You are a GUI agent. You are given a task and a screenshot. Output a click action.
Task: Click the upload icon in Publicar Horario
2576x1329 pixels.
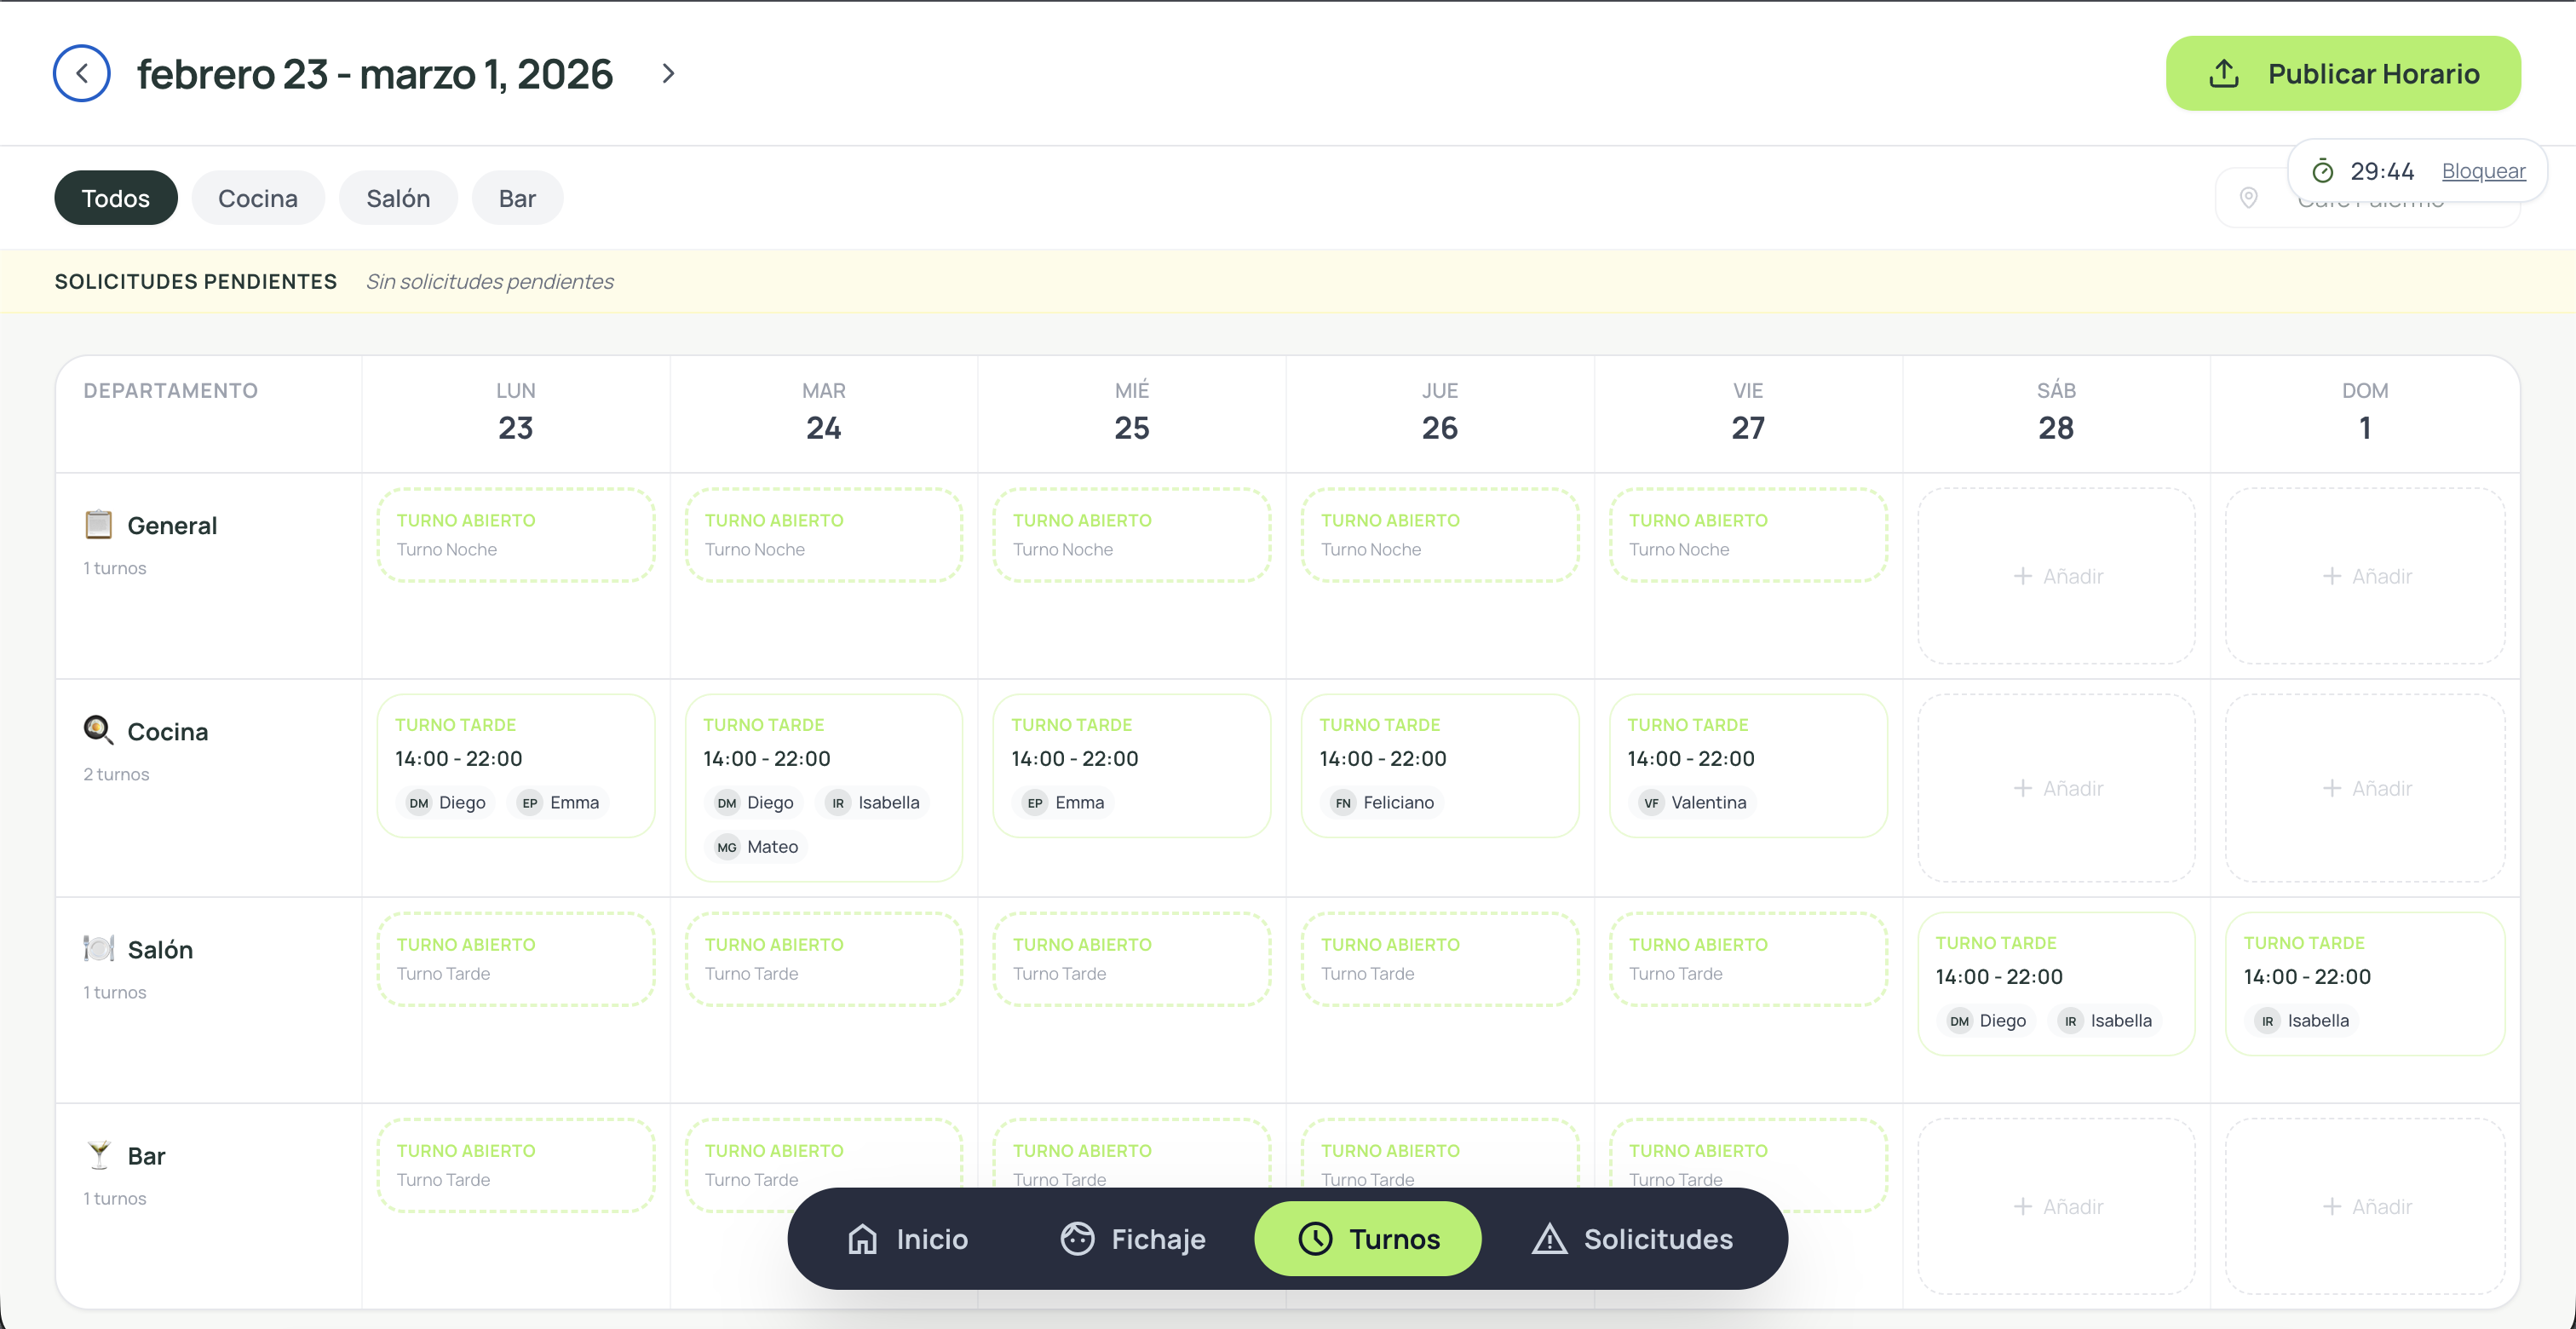(2223, 73)
